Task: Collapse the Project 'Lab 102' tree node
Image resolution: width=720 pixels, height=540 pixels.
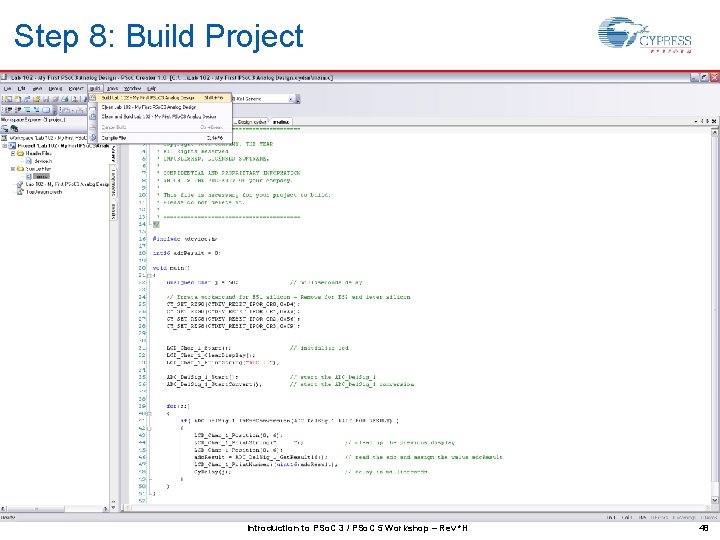Action: click(x=5, y=146)
